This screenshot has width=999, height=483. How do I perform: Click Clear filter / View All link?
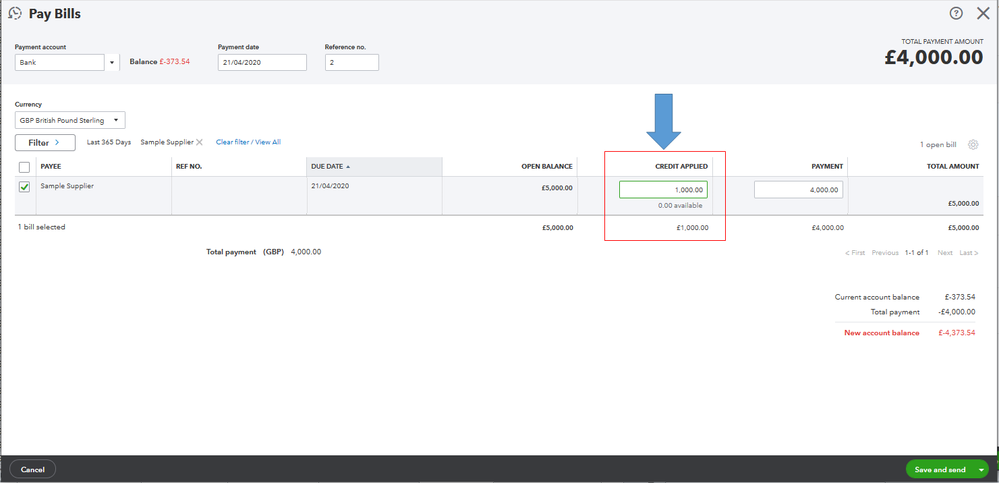click(248, 142)
